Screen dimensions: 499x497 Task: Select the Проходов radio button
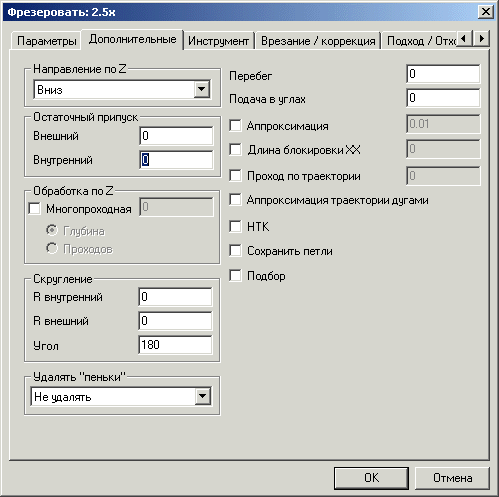pyautogui.click(x=52, y=248)
